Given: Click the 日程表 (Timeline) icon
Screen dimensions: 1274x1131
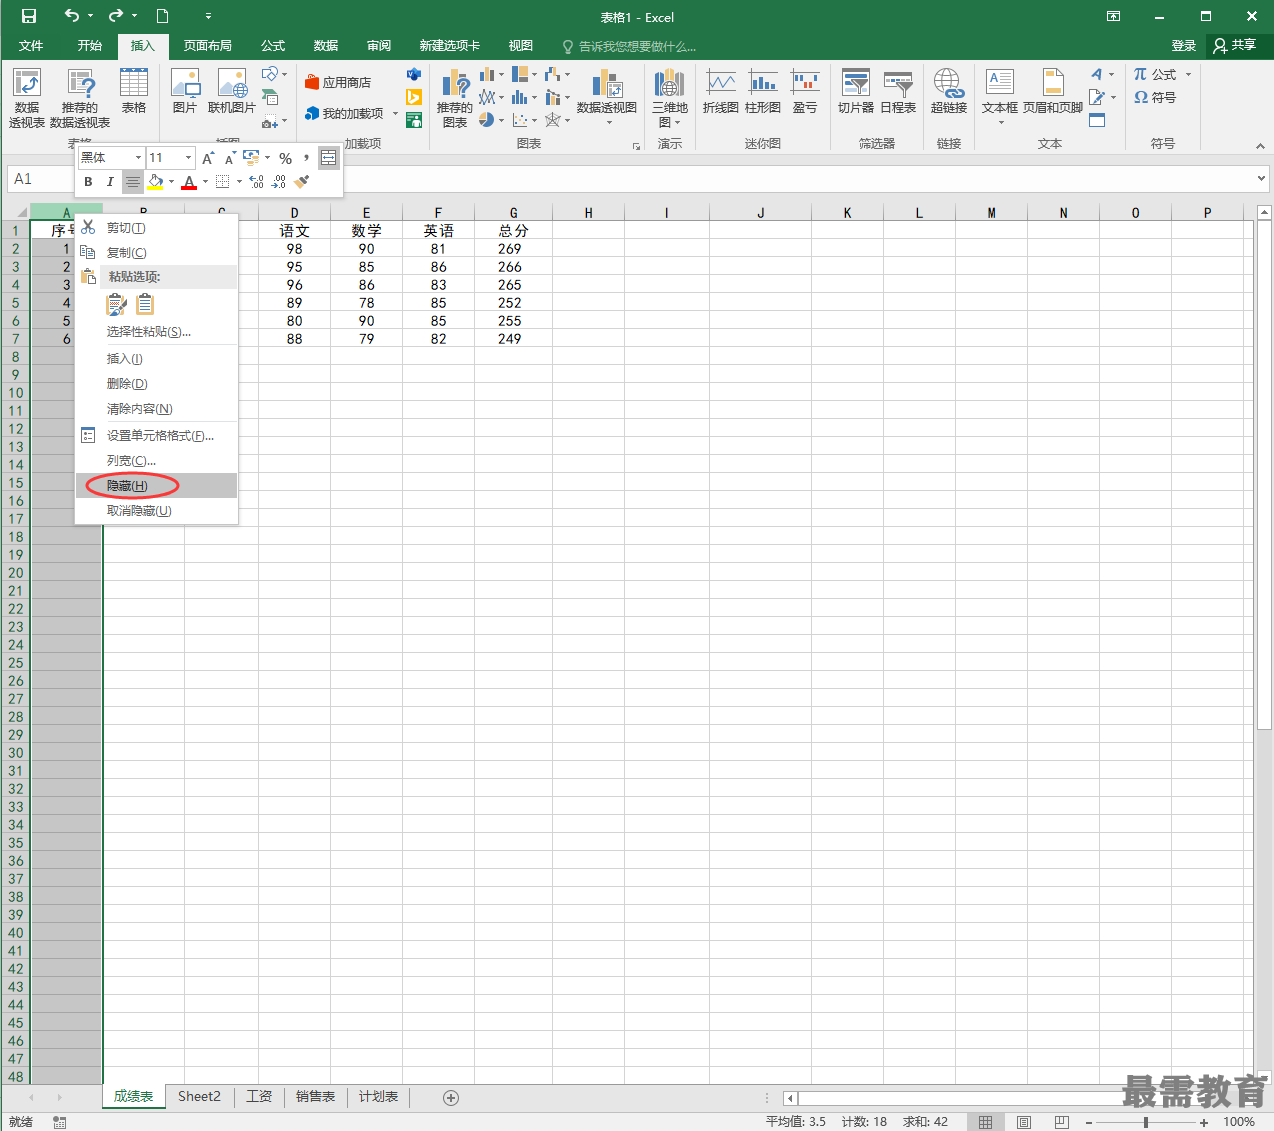Looking at the screenshot, I should 898,91.
